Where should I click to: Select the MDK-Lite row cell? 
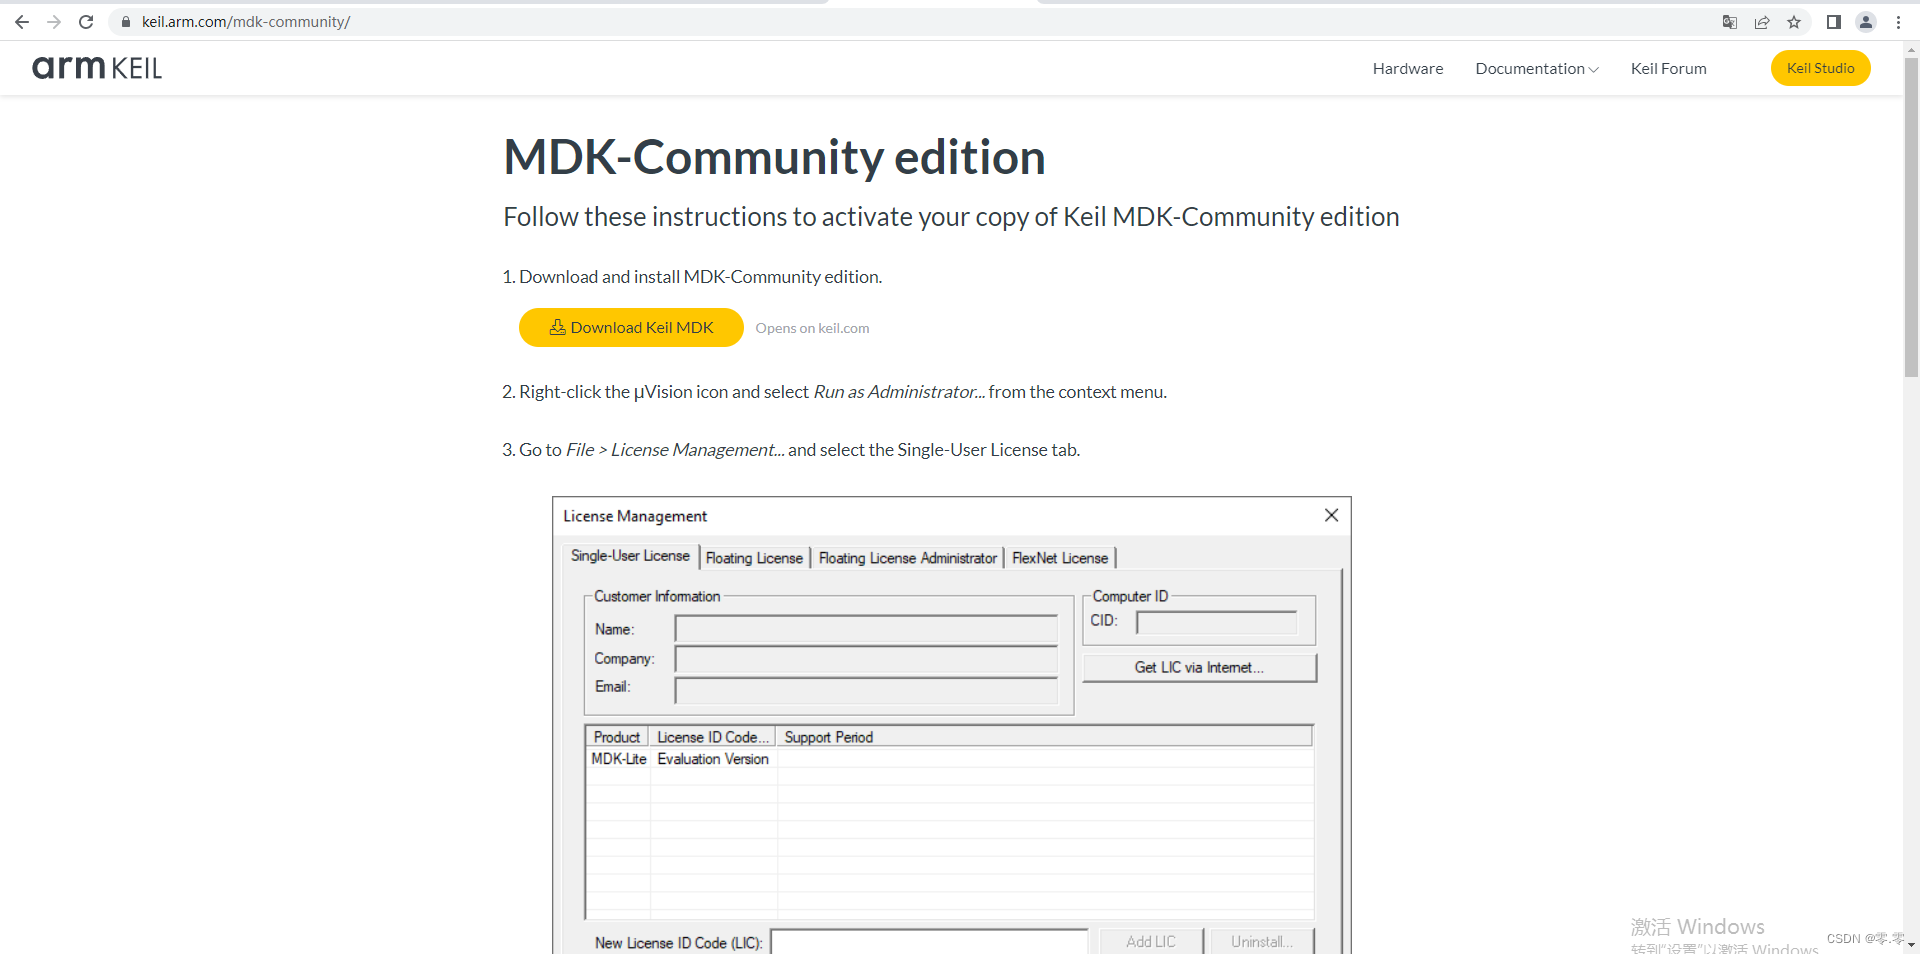619,759
